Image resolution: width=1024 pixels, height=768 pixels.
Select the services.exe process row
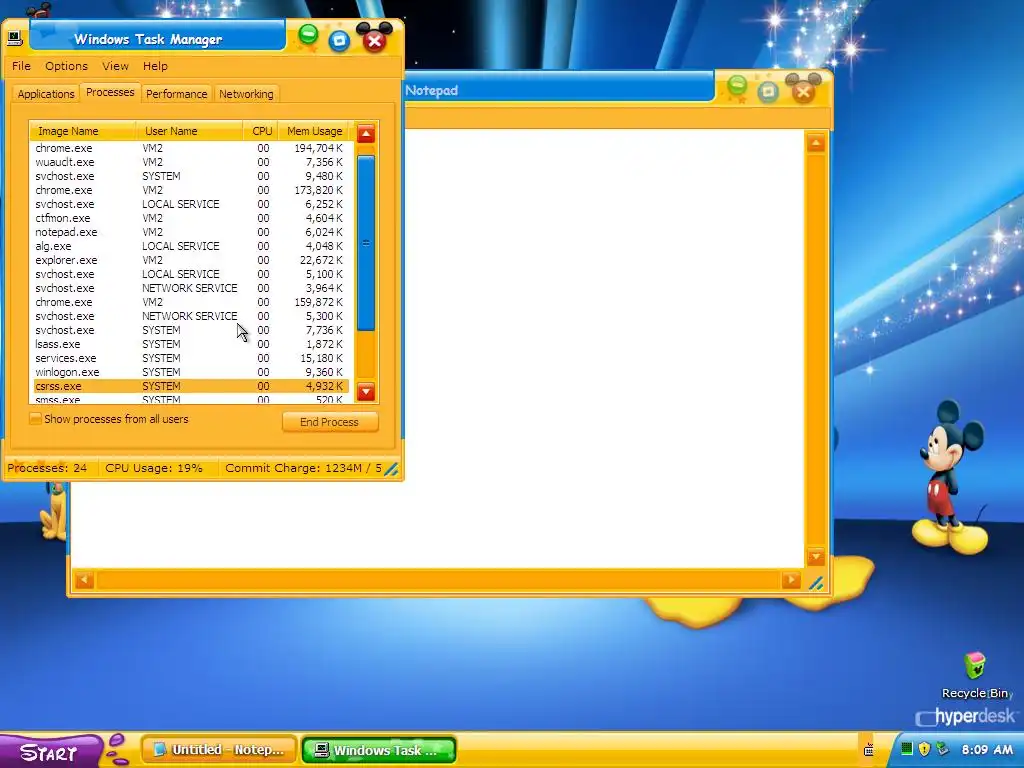coord(191,358)
